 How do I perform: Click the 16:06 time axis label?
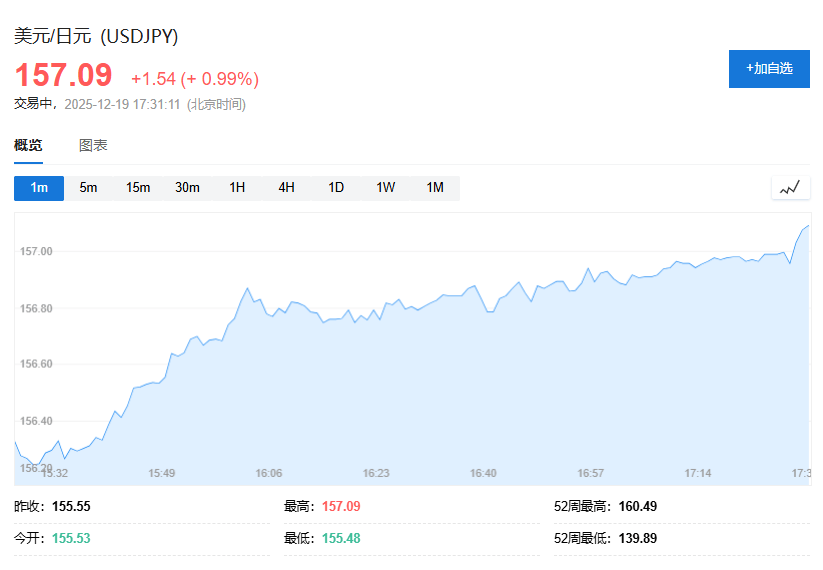coord(269,473)
